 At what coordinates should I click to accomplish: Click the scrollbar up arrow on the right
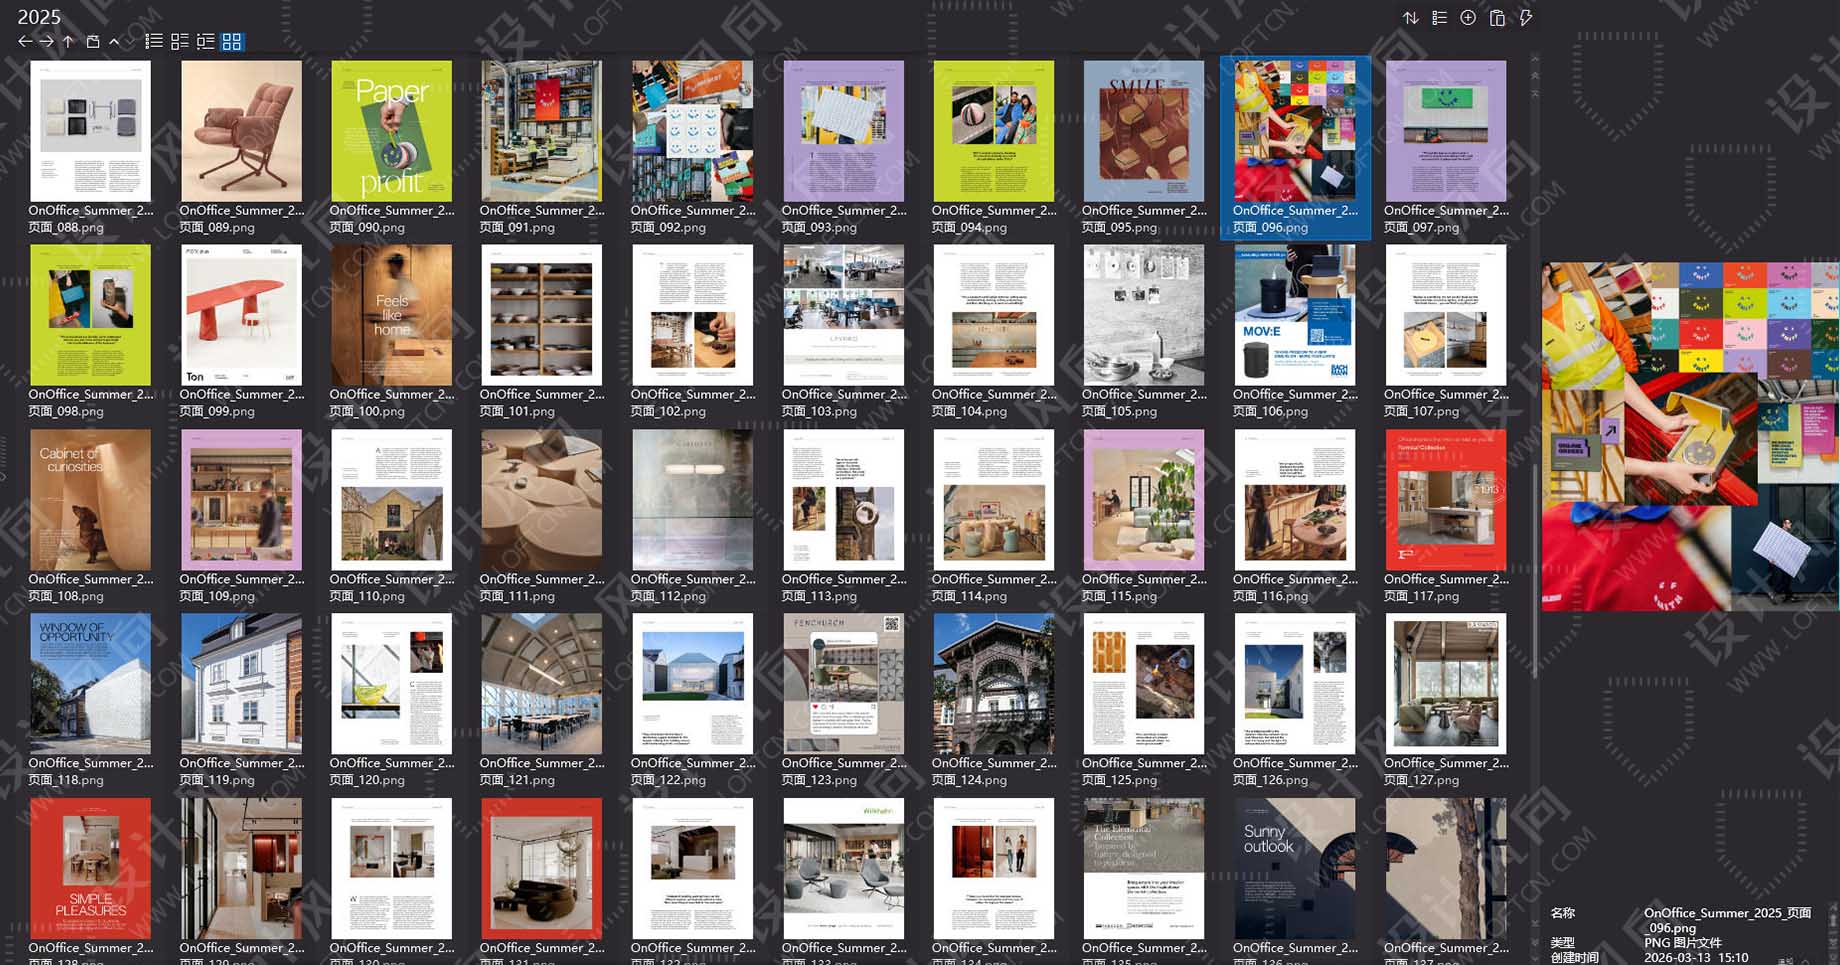[1534, 59]
